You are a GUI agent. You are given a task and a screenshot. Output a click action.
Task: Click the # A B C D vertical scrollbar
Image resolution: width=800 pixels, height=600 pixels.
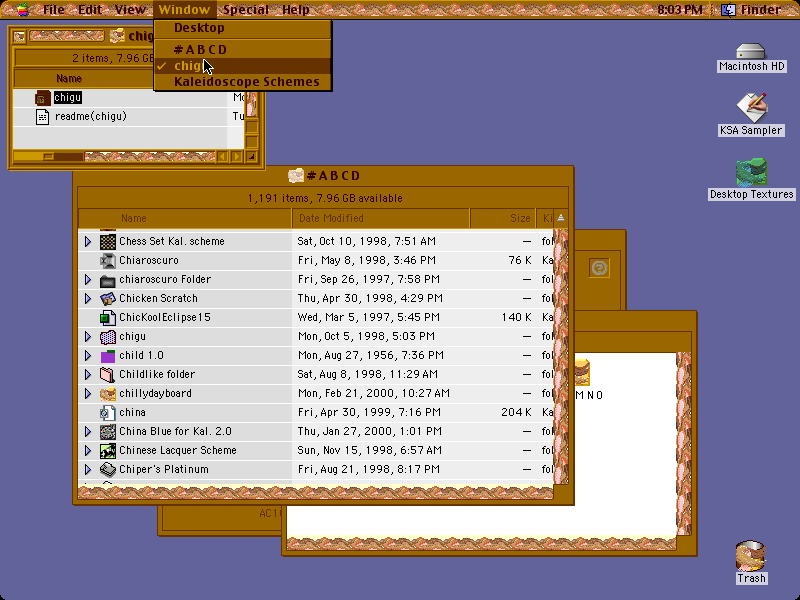[561, 356]
